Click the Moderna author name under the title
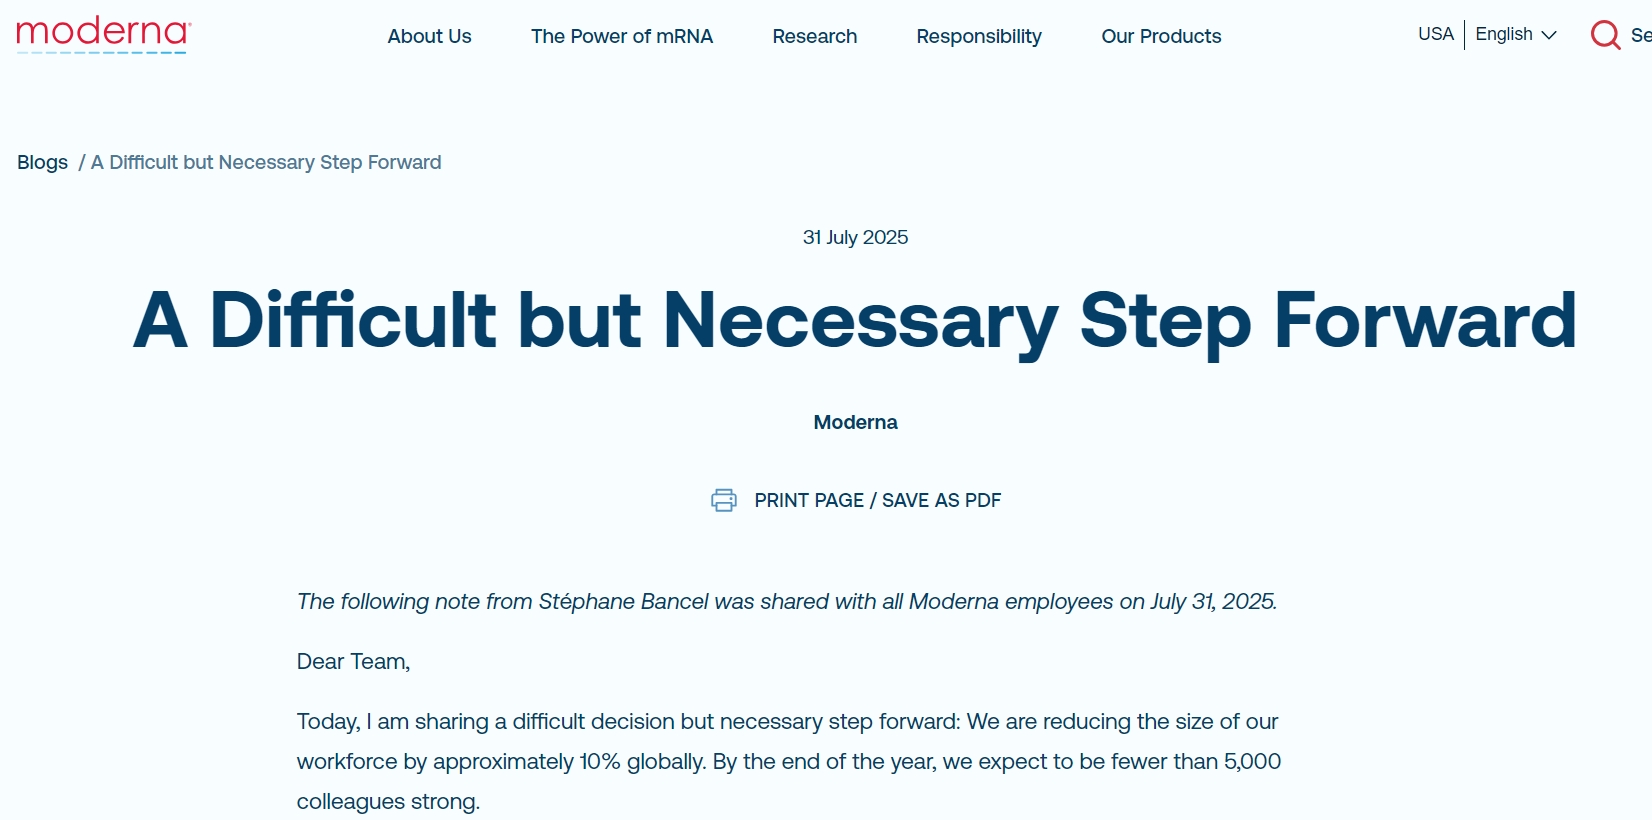Screen dimensions: 1652x820 855,422
